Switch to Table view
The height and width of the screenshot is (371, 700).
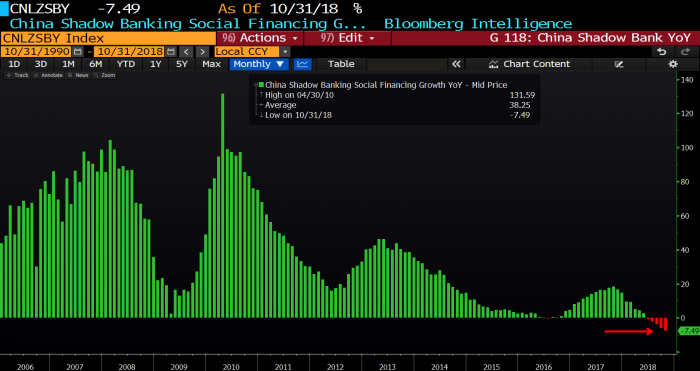(x=341, y=64)
